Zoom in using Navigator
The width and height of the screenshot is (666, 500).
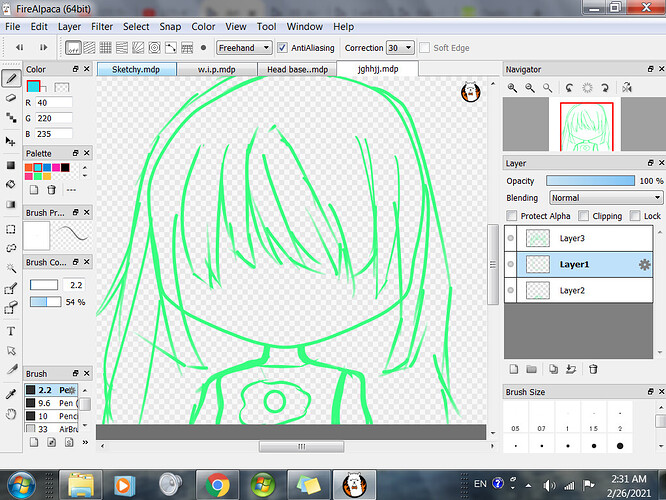point(512,88)
